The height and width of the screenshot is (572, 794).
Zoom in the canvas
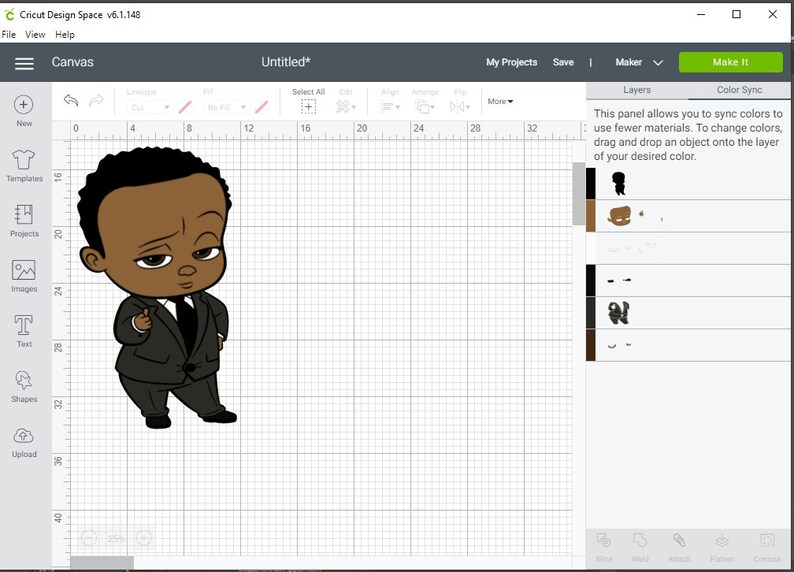[144, 538]
